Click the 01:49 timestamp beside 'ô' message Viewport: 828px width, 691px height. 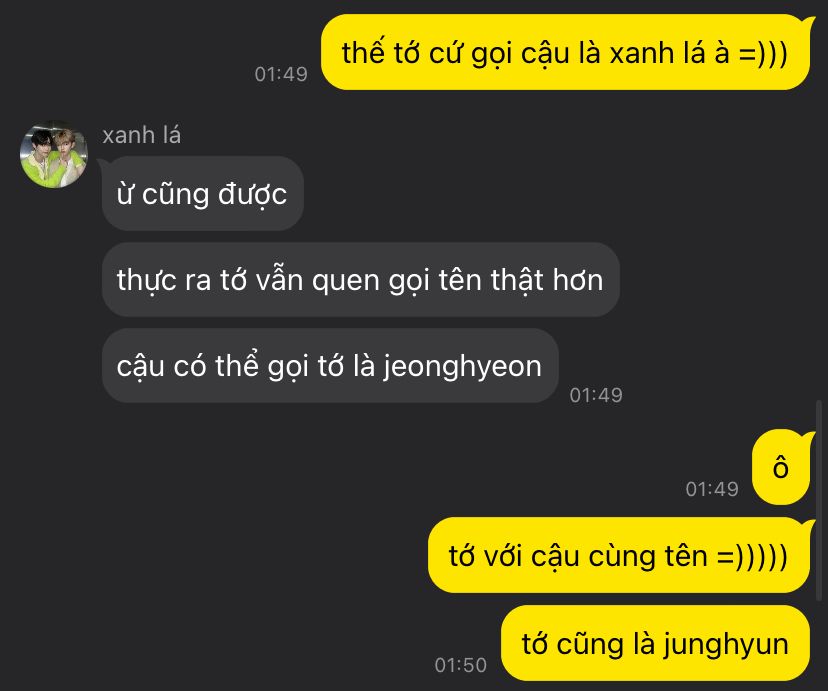(712, 489)
